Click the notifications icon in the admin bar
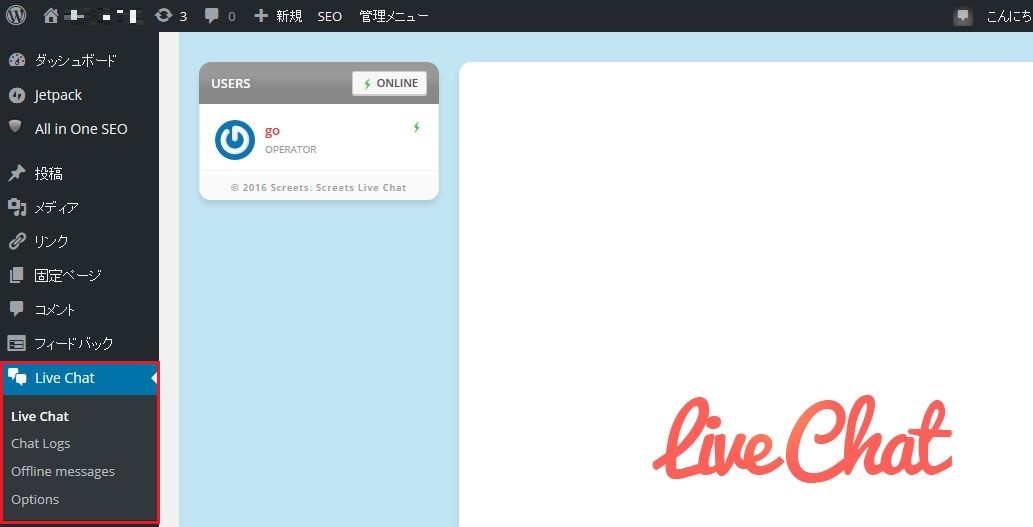The height and width of the screenshot is (527, 1033). (x=963, y=16)
